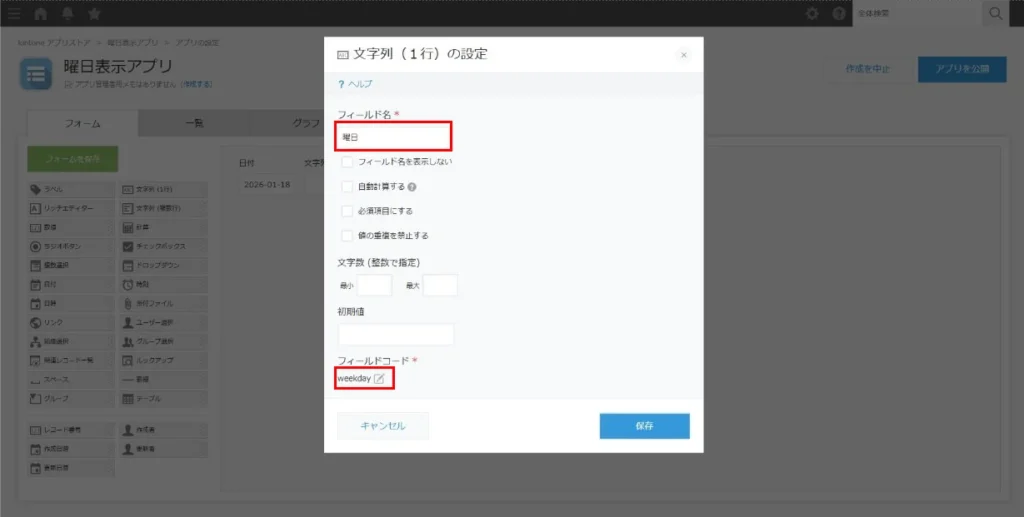Select the 更新者 field in palette

(x=164, y=449)
